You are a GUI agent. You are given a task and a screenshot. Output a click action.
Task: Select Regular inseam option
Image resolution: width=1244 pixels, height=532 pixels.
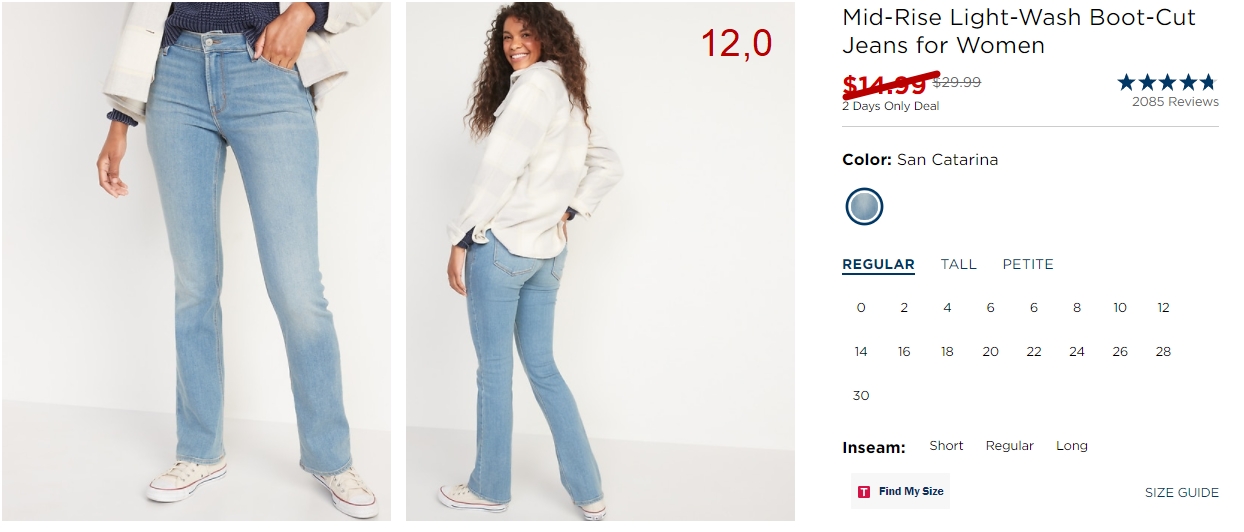point(1010,446)
